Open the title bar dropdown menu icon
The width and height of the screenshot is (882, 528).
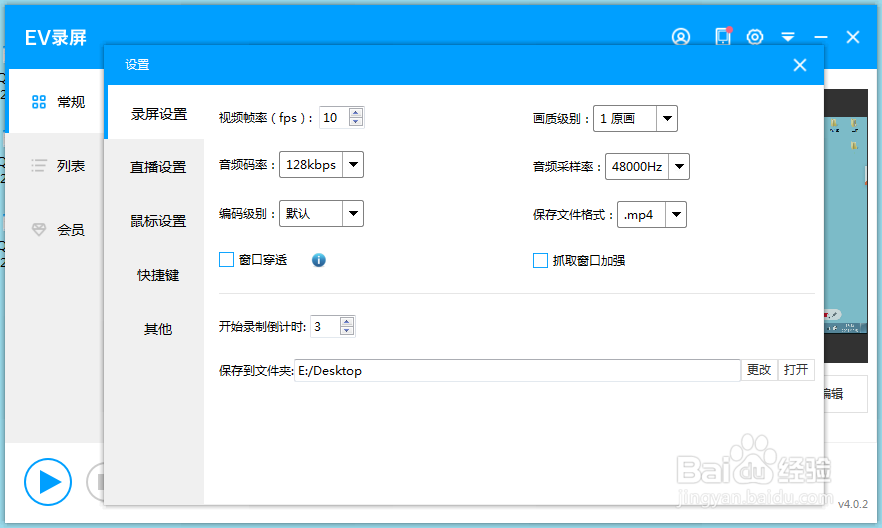tap(788, 37)
